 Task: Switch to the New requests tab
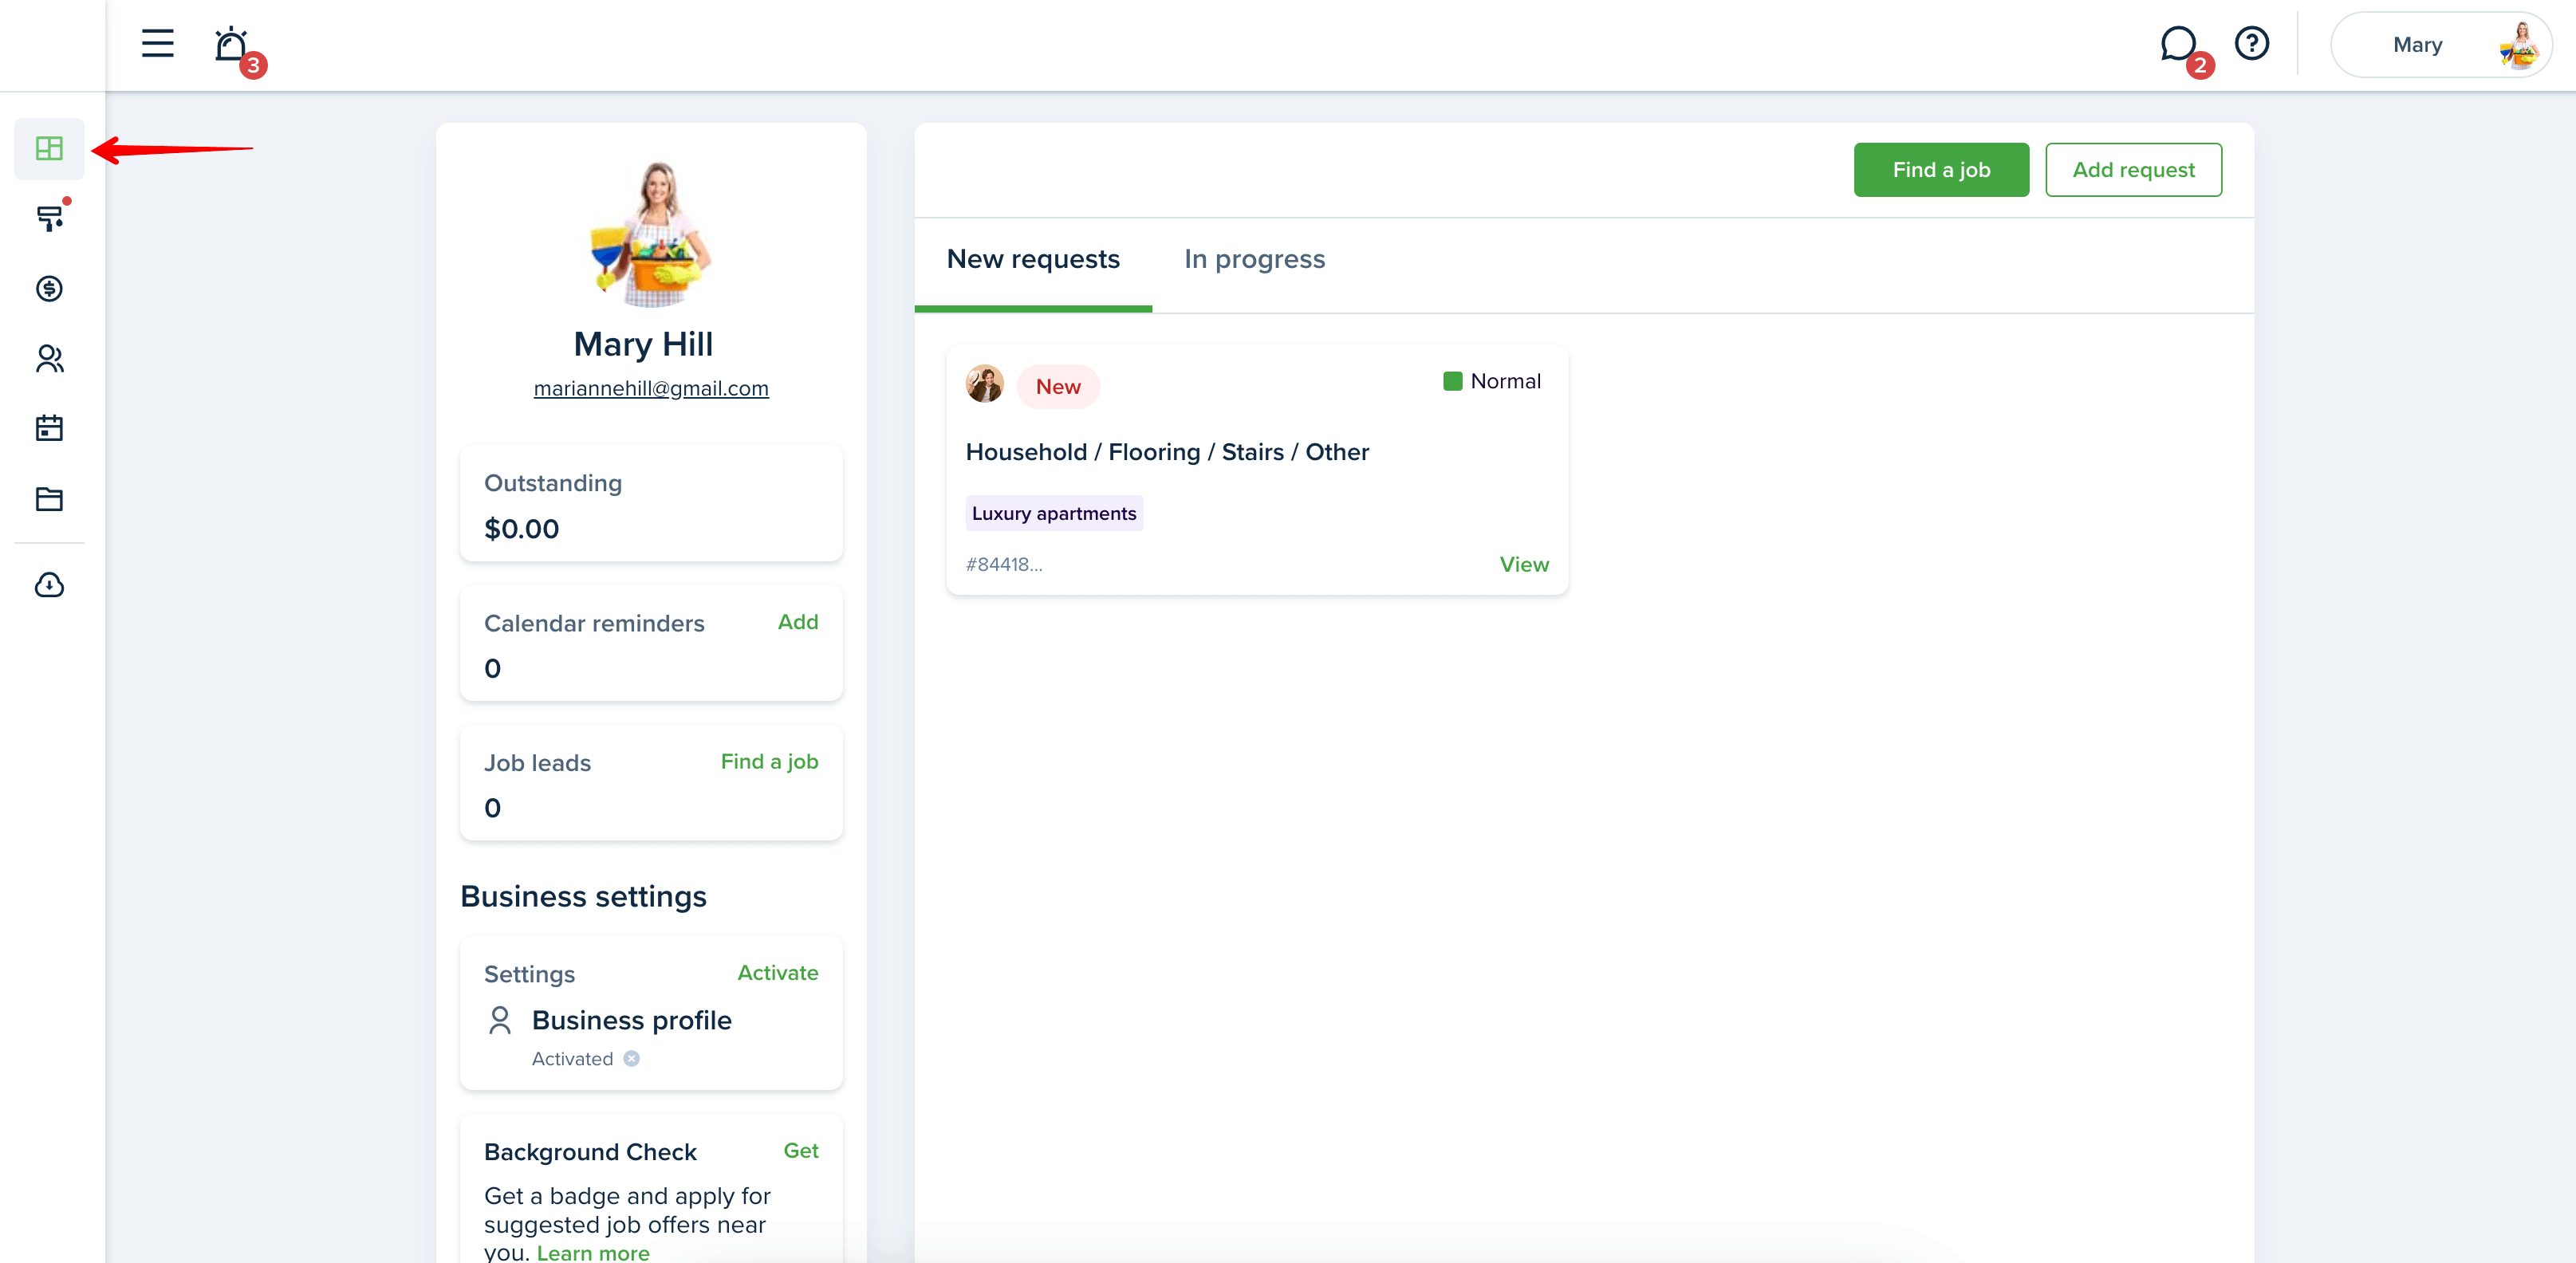click(x=1033, y=260)
